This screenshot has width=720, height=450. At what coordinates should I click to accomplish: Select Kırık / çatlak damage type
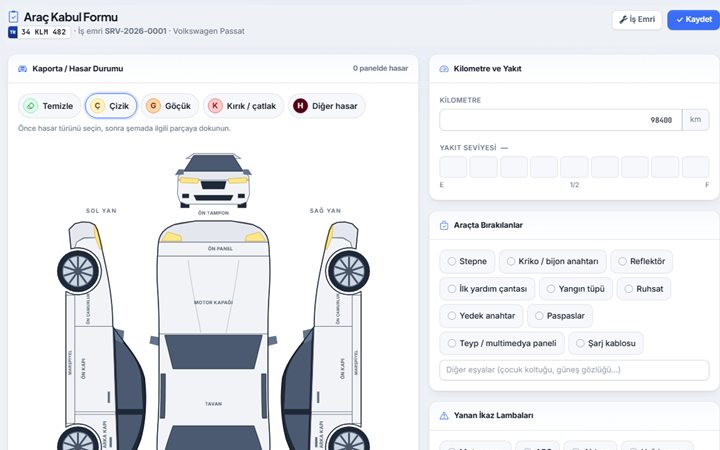click(x=243, y=106)
